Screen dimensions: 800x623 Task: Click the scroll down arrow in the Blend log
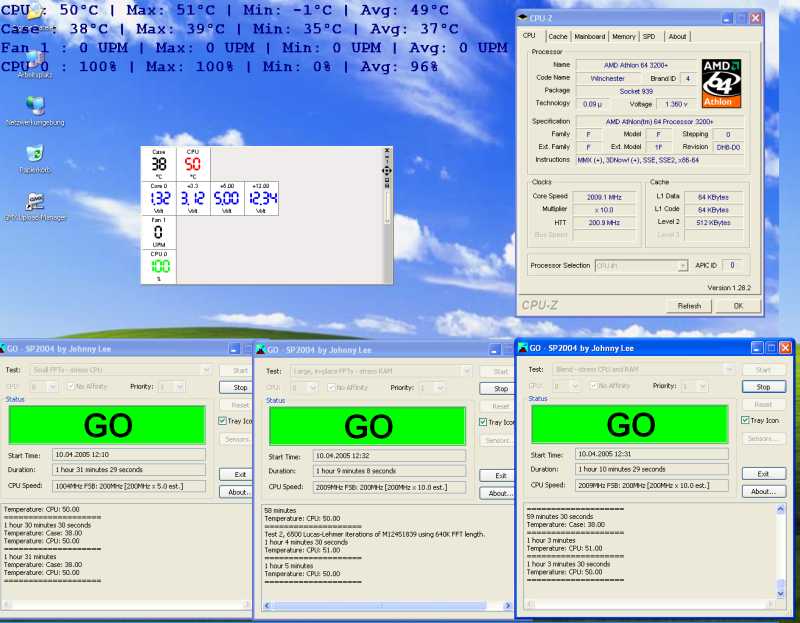point(780,593)
